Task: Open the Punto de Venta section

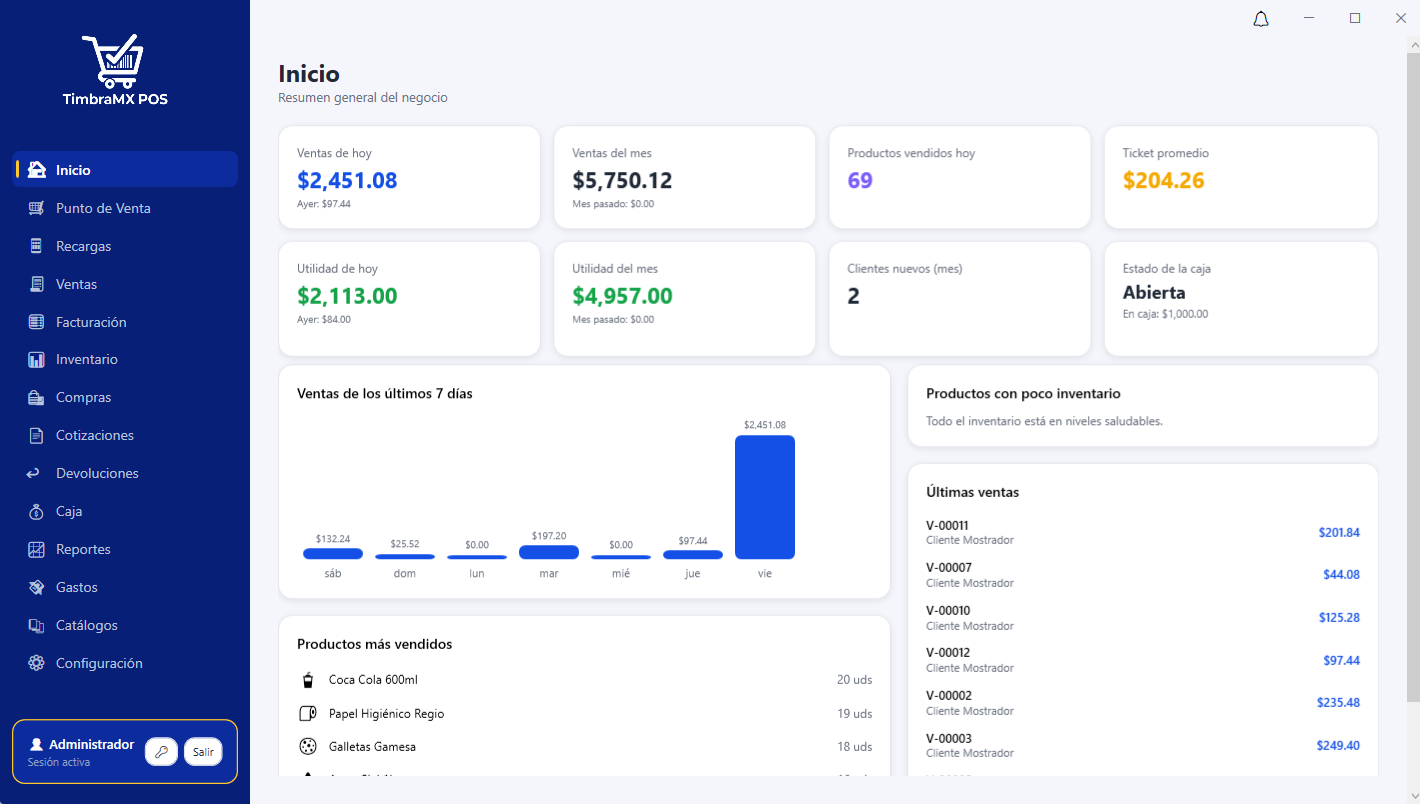Action: tap(125, 208)
